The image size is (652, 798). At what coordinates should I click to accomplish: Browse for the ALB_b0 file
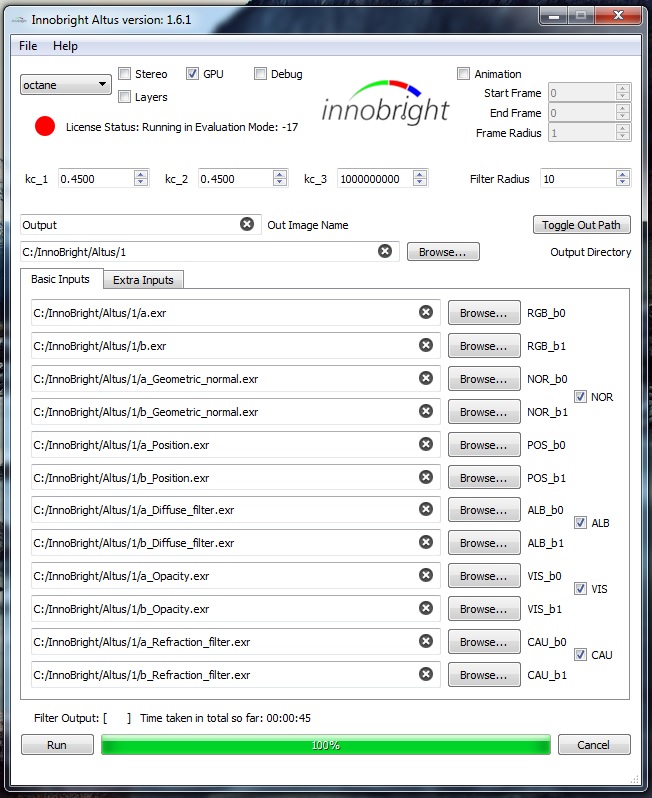484,509
